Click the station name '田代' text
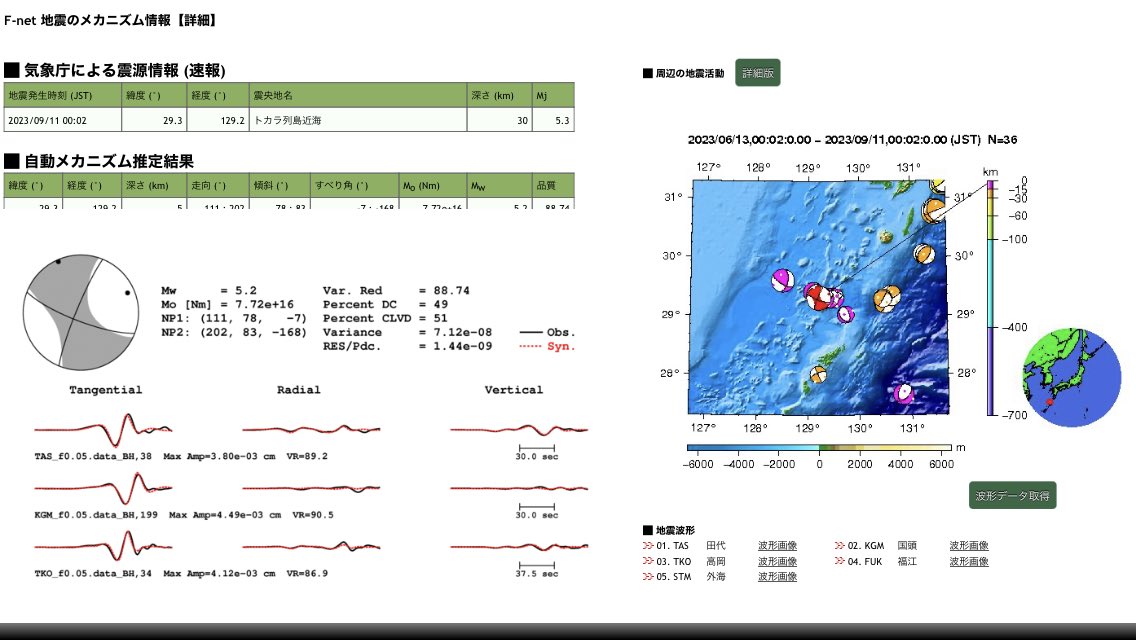Viewport: 1136px width, 640px height. click(716, 546)
